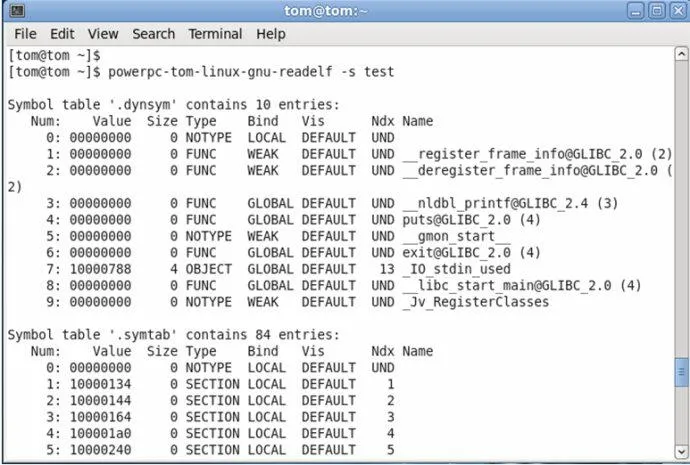Click 'puts@GLIBC_2.0' symbol name
The width and height of the screenshot is (690, 465).
tap(456, 220)
